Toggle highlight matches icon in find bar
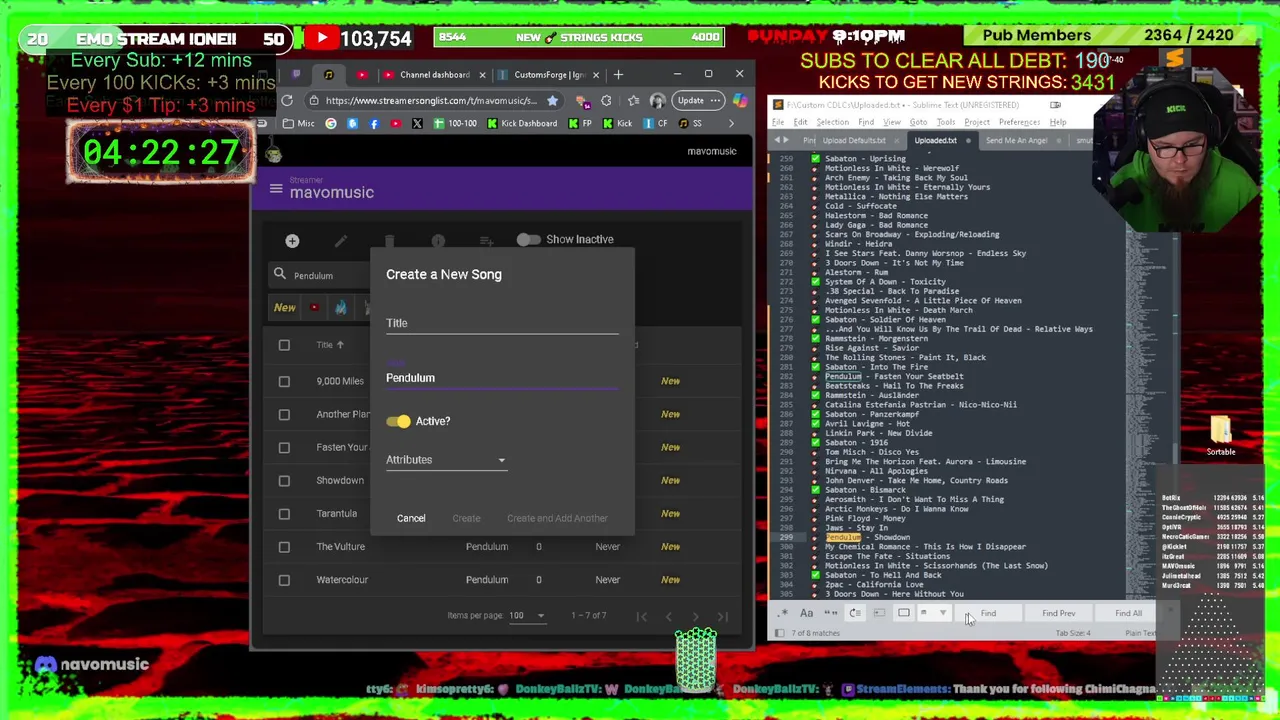Viewport: 1280px width, 720px height. coord(903,613)
